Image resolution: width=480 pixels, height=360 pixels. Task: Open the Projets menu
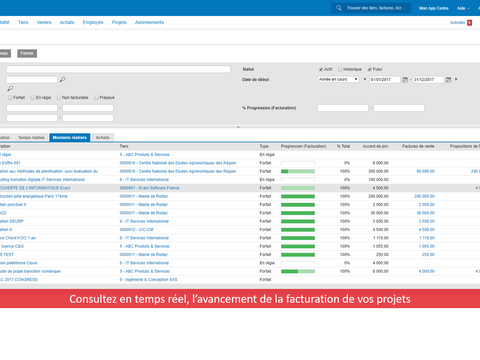pyautogui.click(x=119, y=22)
